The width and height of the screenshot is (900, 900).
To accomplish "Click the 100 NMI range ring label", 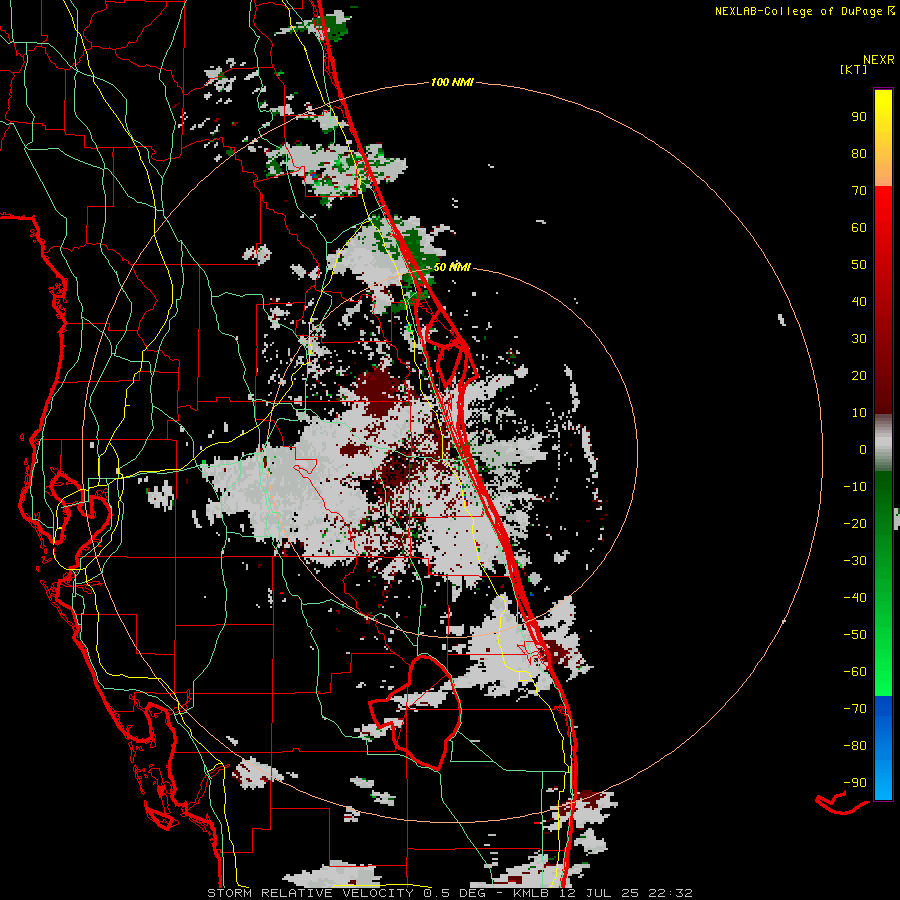I will [x=452, y=83].
